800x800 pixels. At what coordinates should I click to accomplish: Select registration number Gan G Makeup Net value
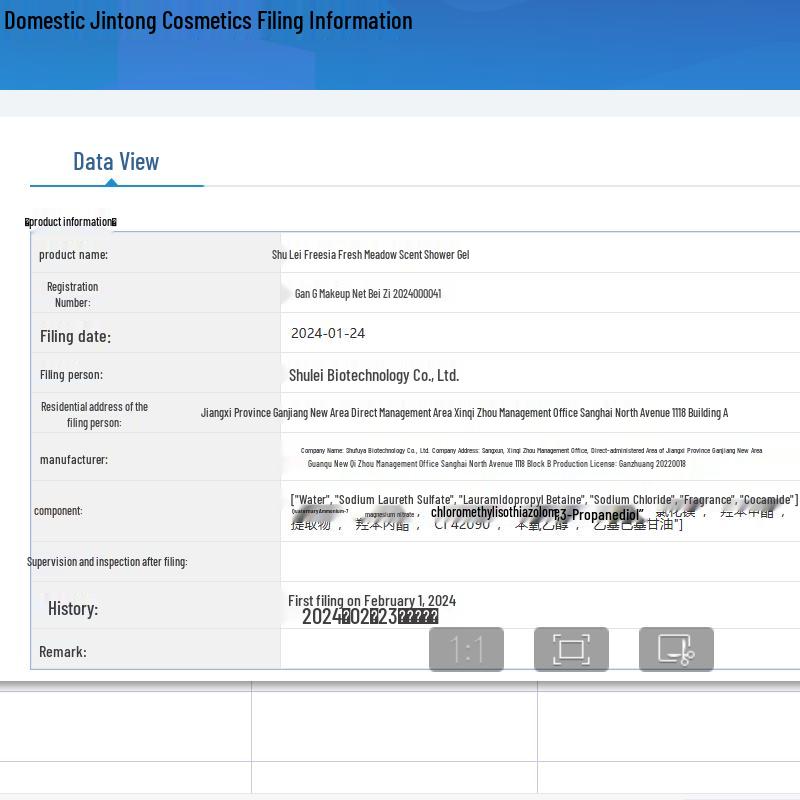(x=368, y=294)
